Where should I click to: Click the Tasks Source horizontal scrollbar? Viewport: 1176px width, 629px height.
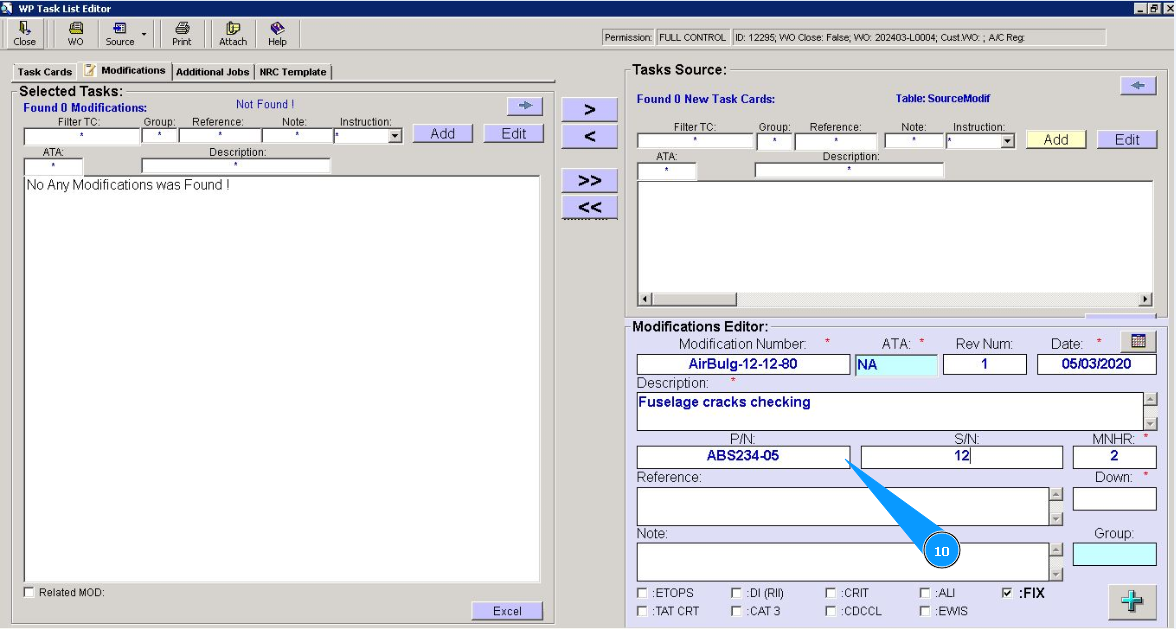point(895,299)
